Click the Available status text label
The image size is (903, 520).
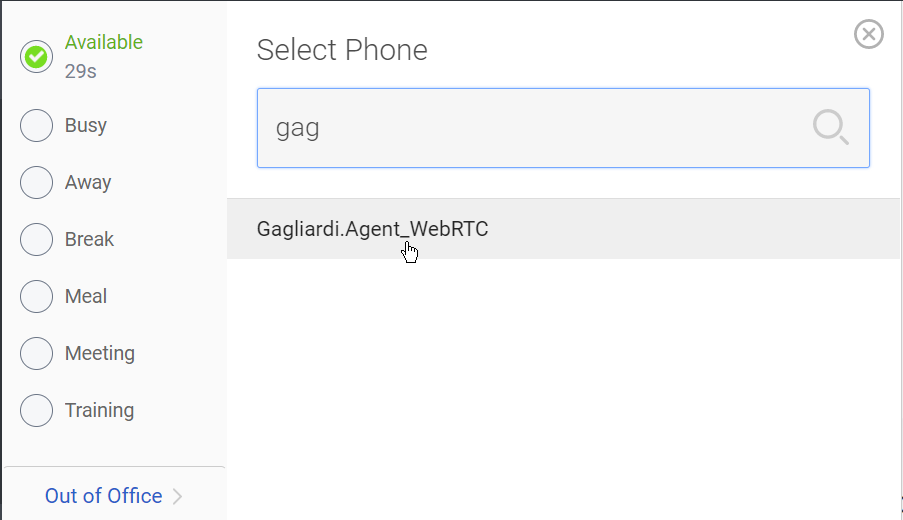tap(104, 42)
